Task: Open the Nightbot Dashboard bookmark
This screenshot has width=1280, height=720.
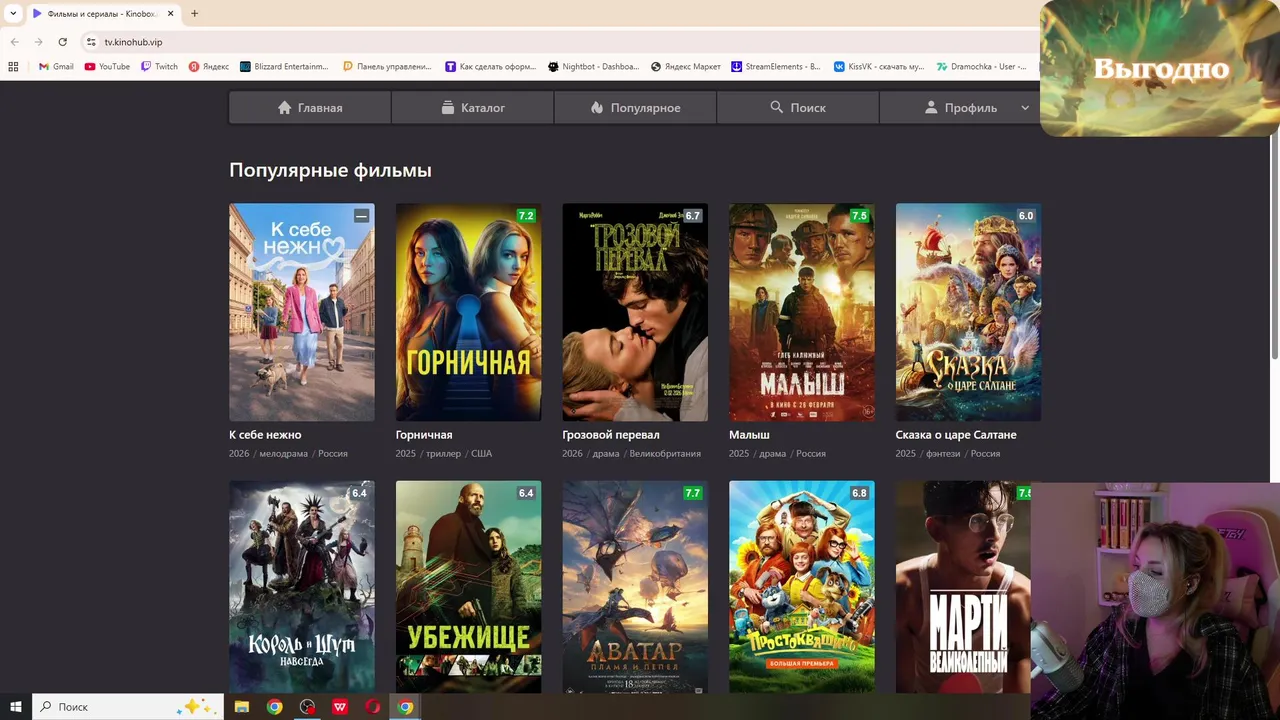Action: [x=594, y=67]
